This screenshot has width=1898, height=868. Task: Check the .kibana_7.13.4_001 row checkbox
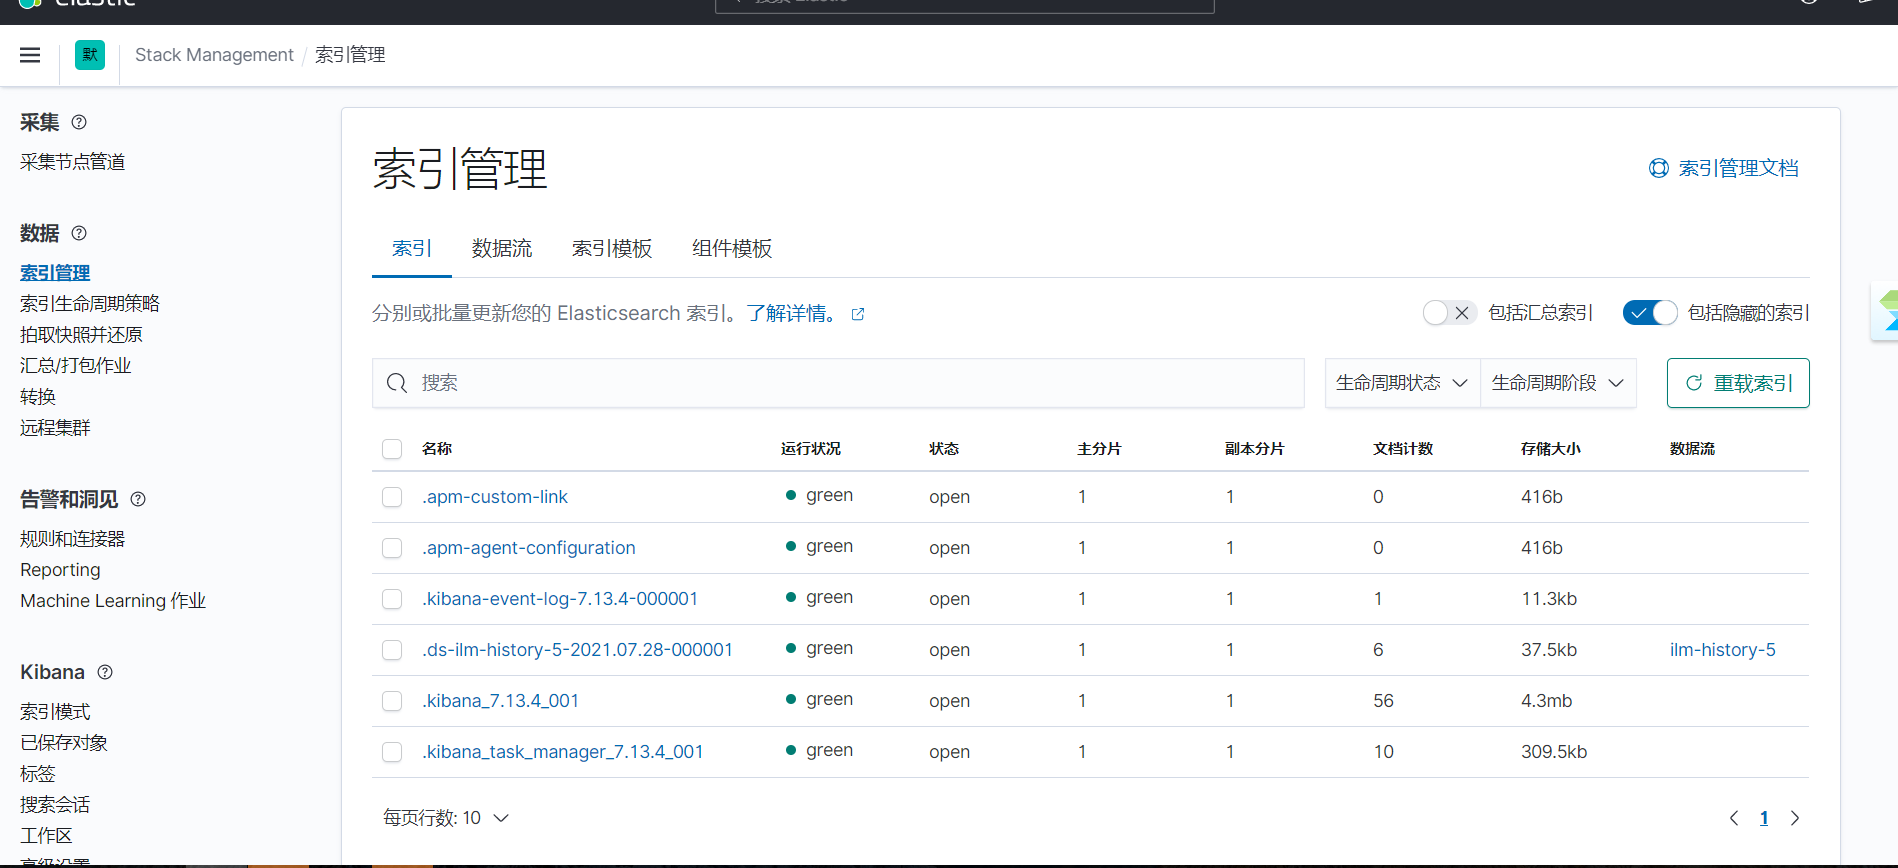(x=392, y=701)
